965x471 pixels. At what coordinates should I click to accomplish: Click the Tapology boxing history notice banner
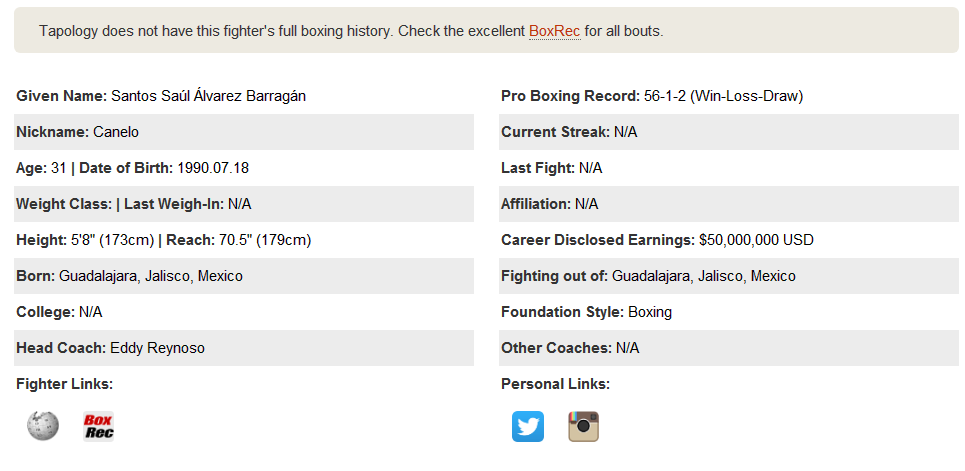[486, 30]
